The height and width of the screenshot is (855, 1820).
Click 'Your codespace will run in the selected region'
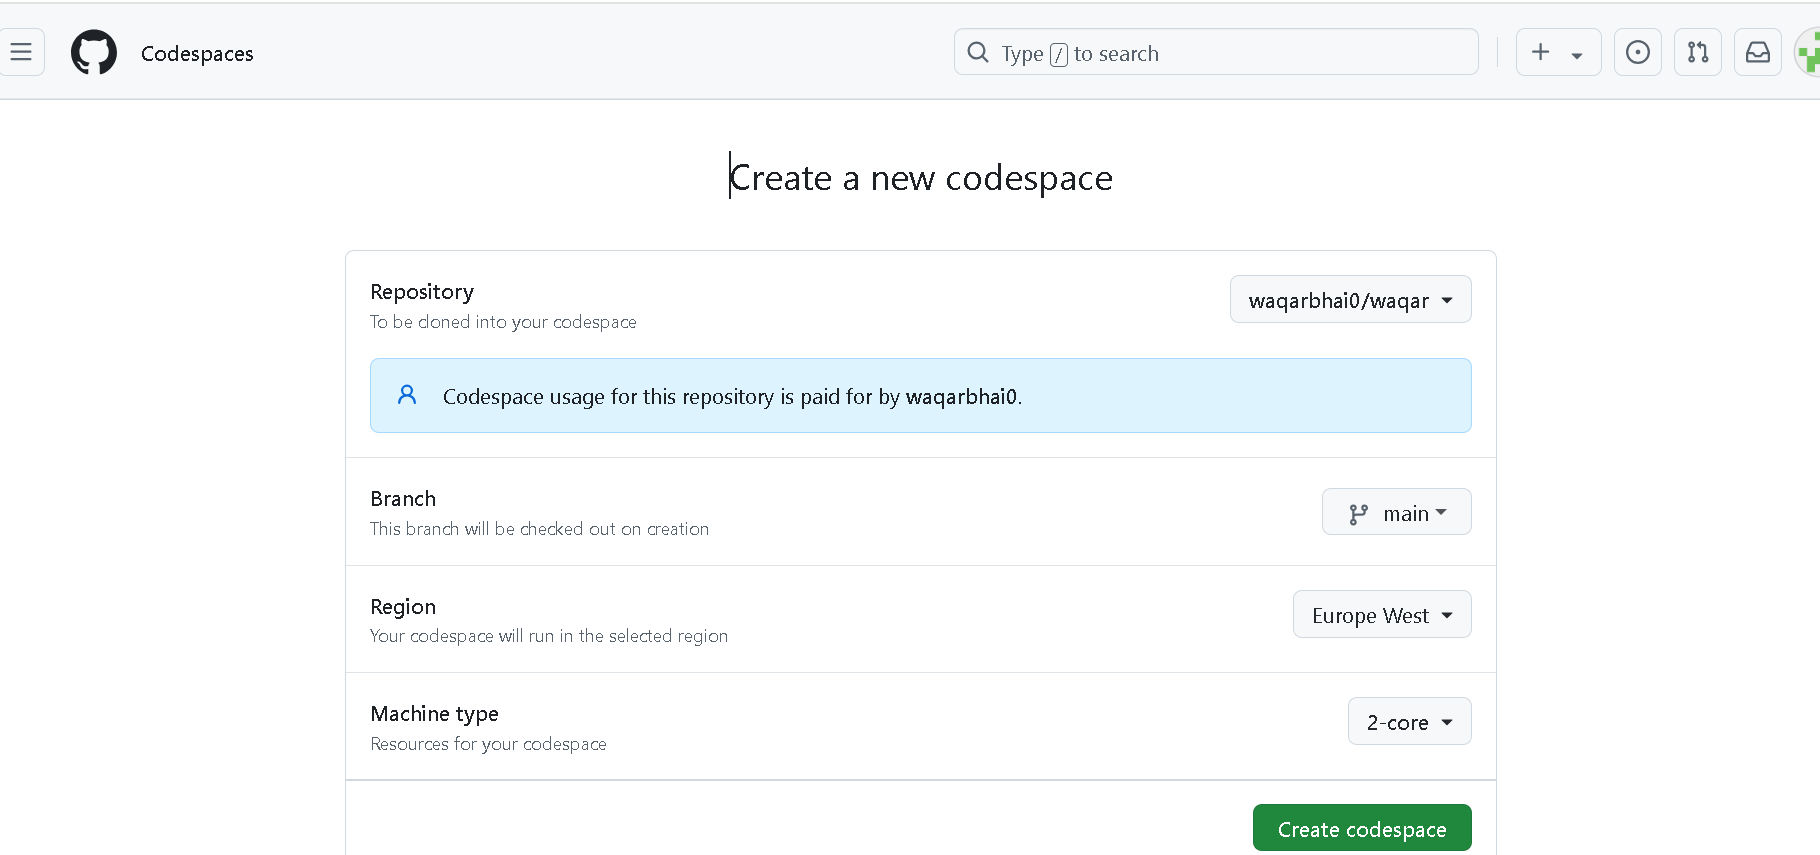point(549,636)
